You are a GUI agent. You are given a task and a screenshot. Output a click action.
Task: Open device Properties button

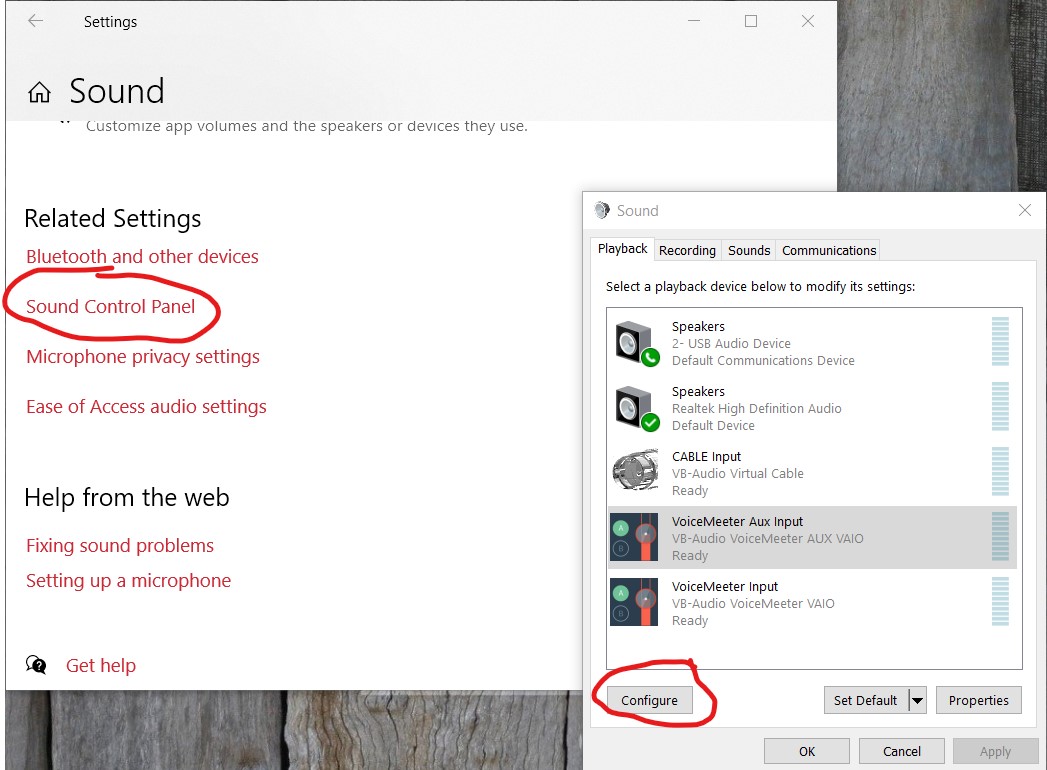click(x=978, y=701)
